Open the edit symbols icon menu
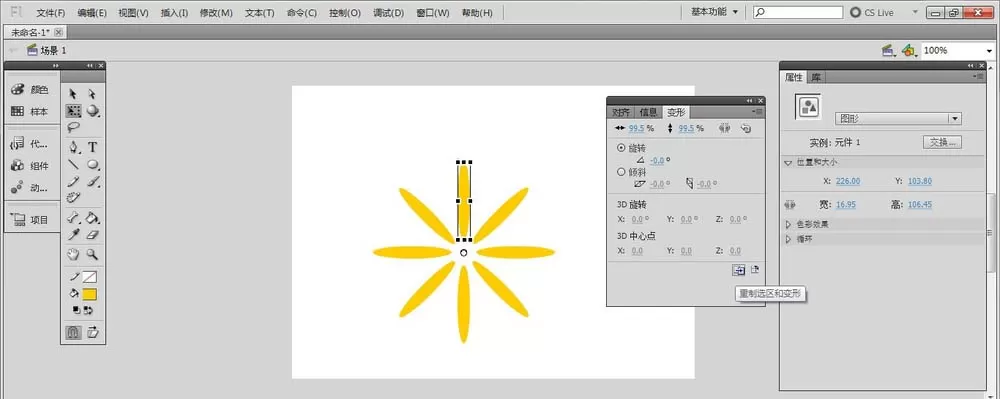This screenshot has width=1000, height=399. tap(909, 50)
